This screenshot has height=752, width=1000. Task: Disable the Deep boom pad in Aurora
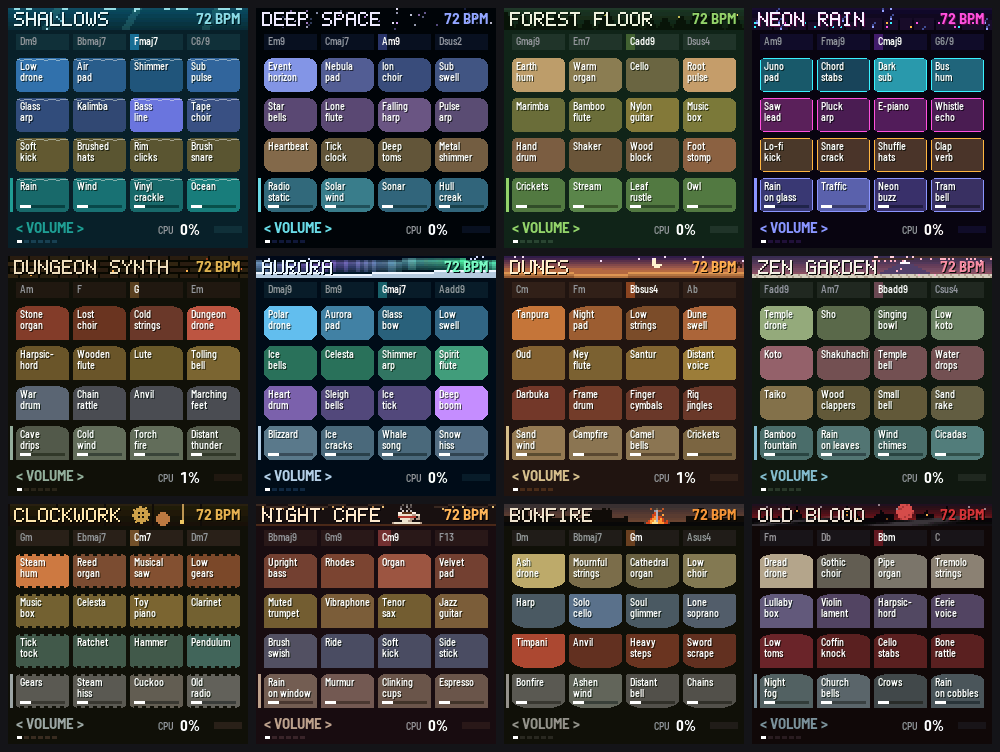(x=462, y=403)
